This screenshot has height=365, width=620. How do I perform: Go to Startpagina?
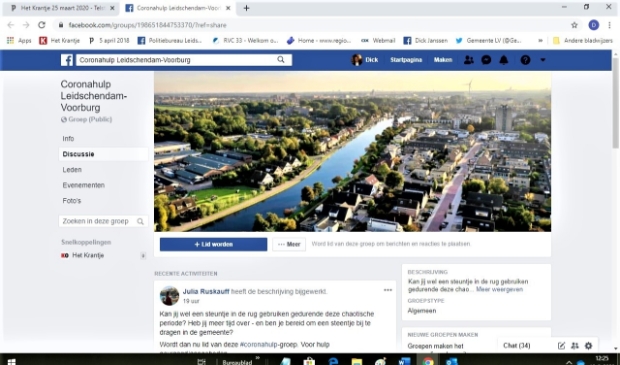click(x=406, y=60)
